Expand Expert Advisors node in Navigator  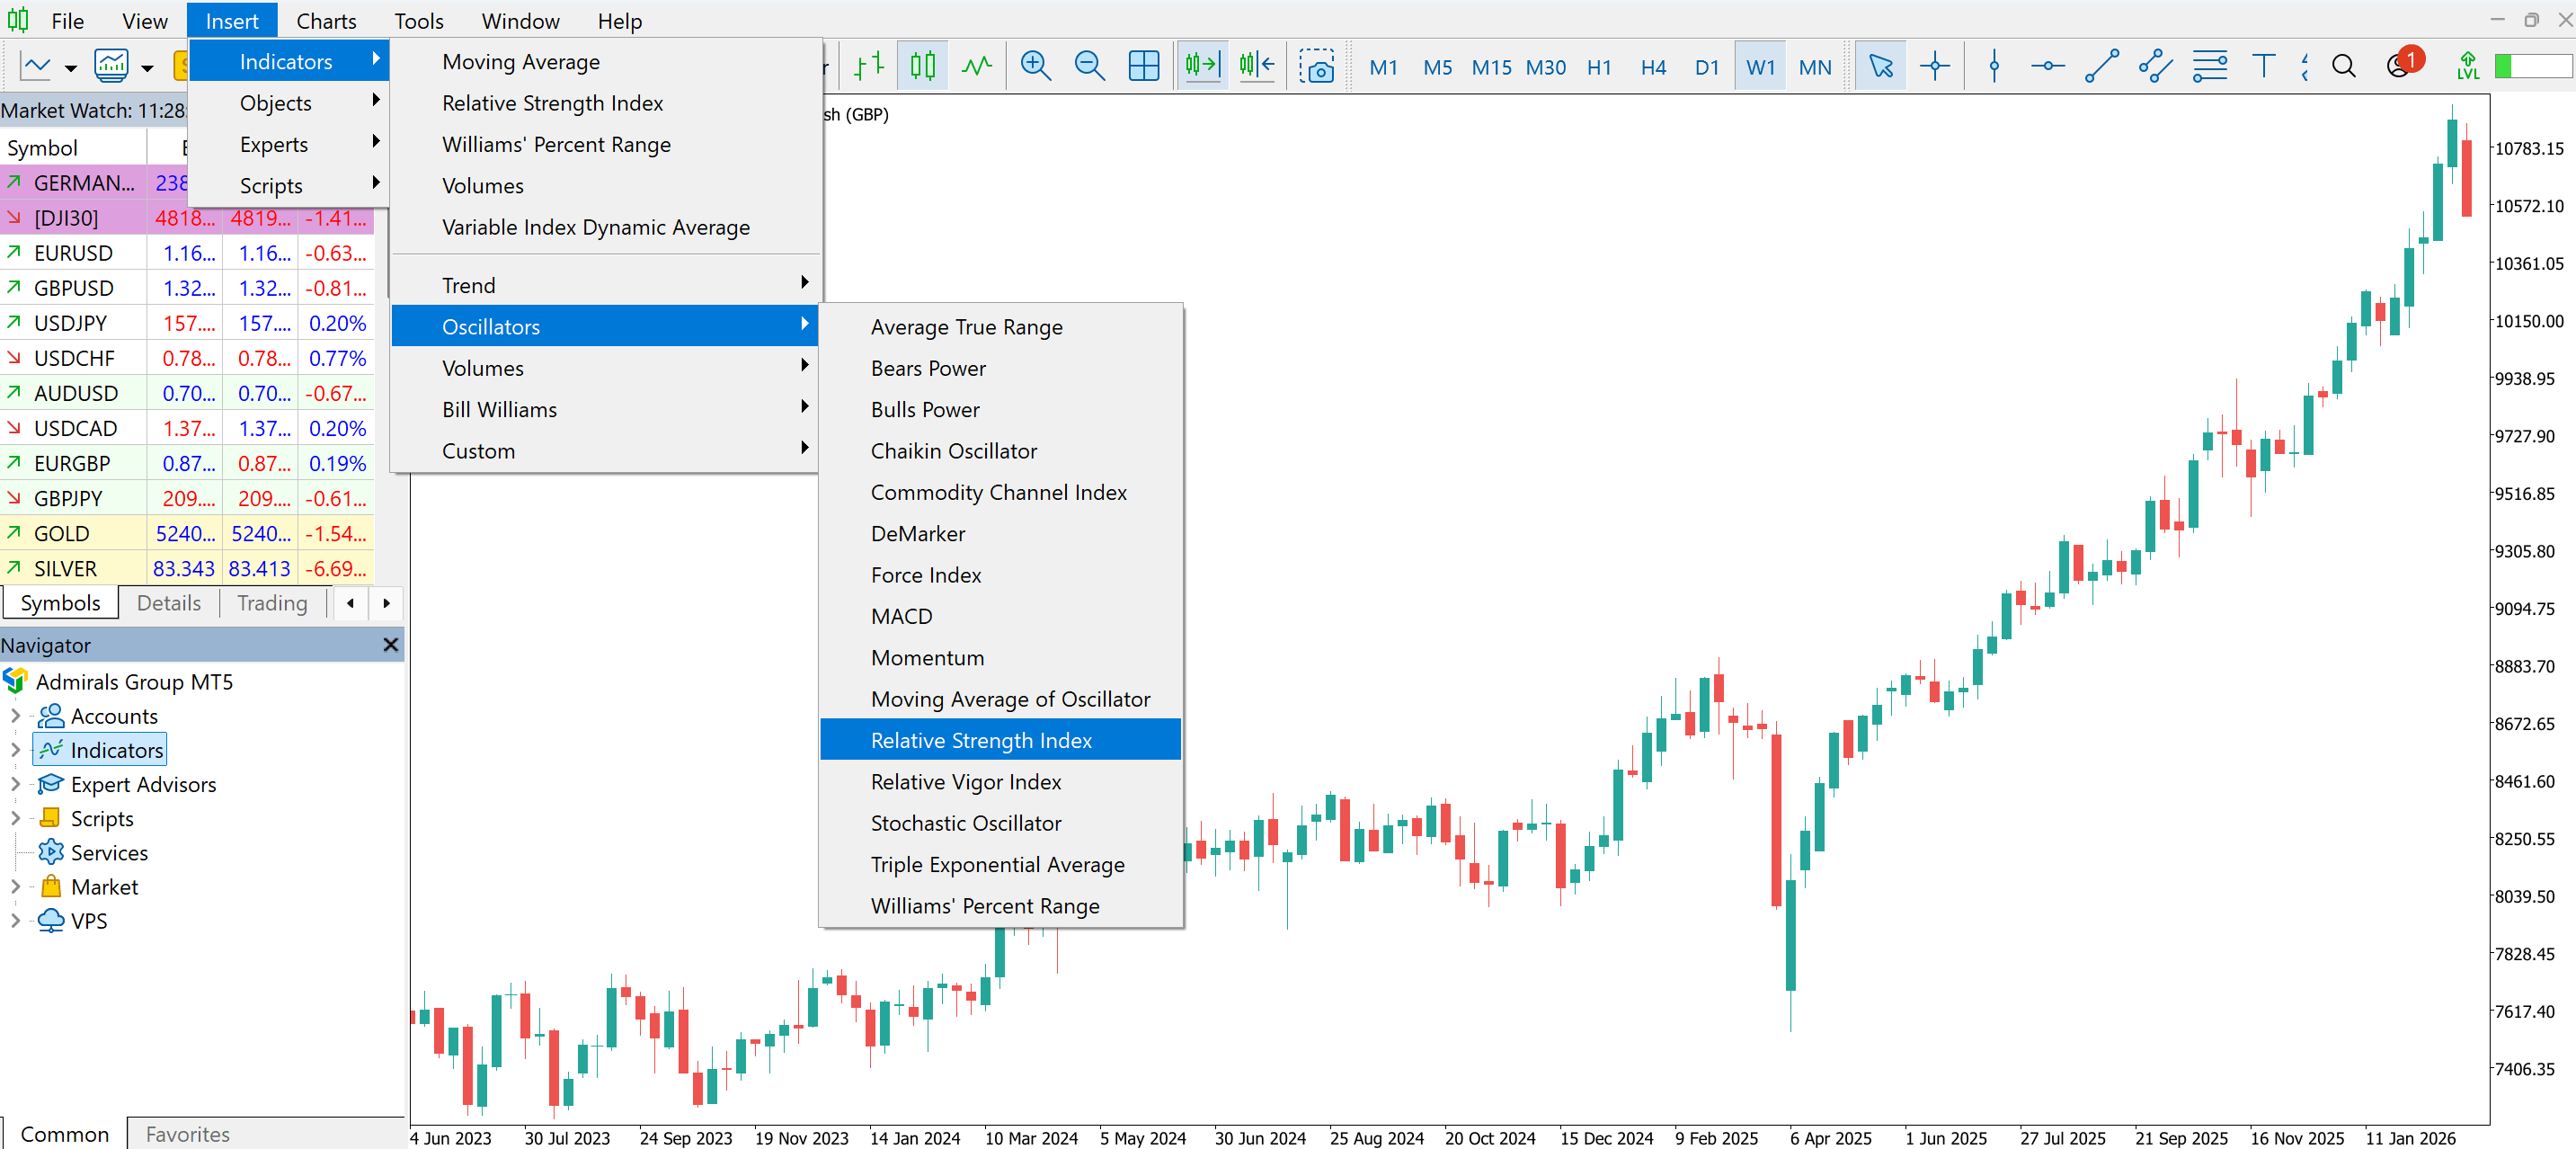pos(15,784)
